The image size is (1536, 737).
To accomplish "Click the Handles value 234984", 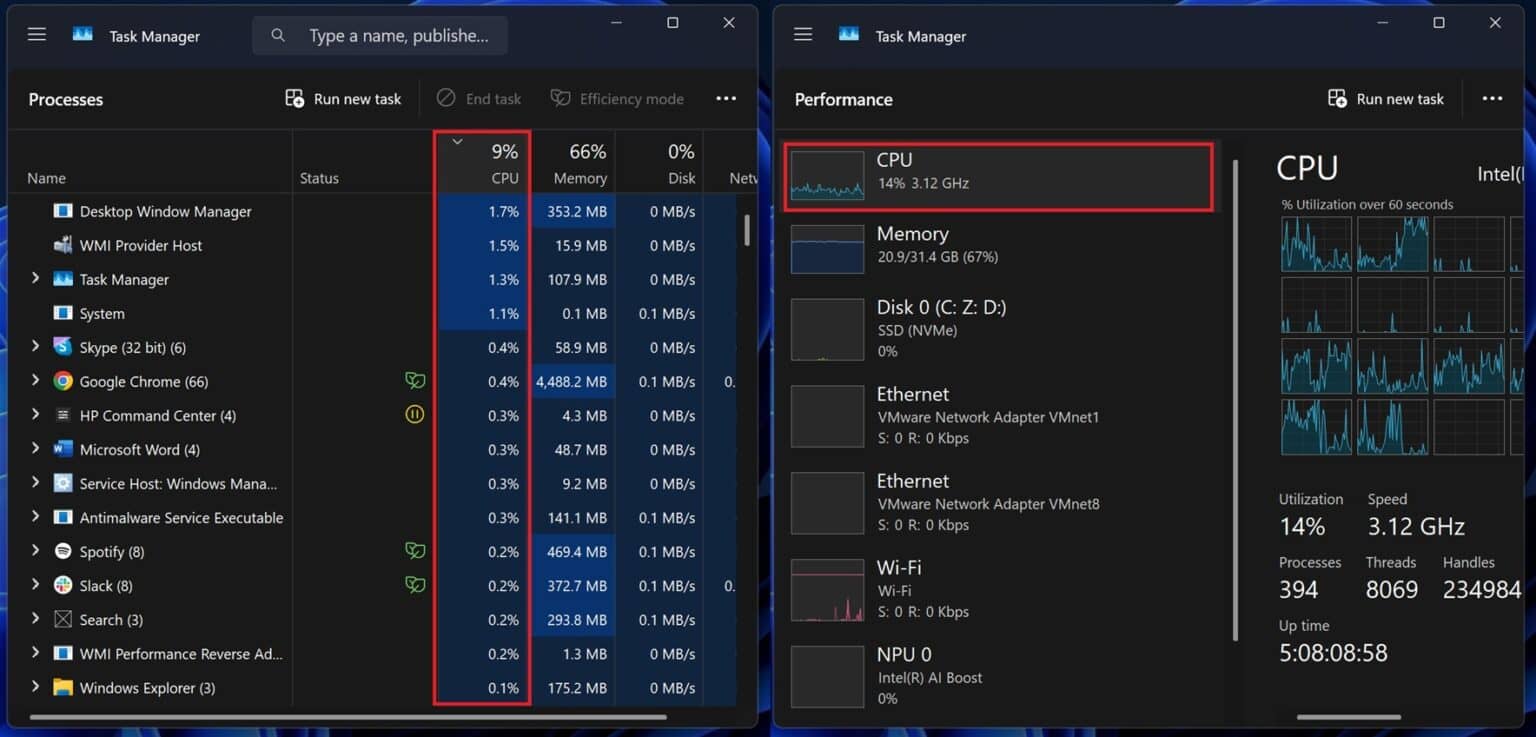I will 1482,590.
